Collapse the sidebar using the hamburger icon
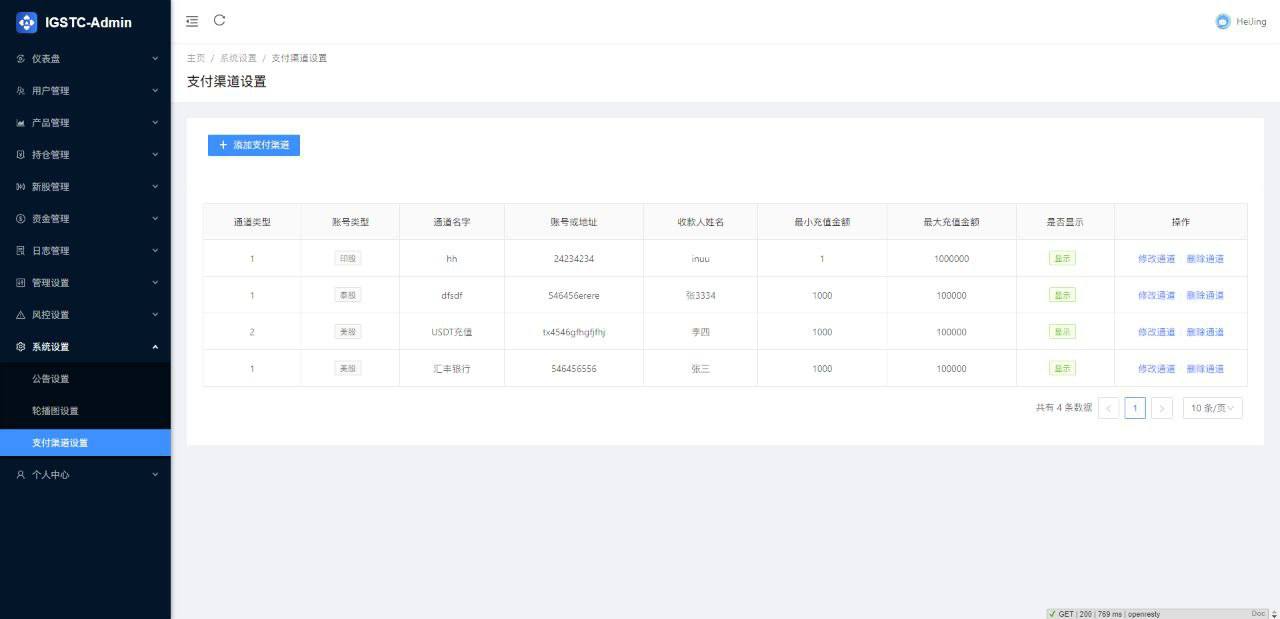The height and width of the screenshot is (619, 1280). tap(192, 20)
